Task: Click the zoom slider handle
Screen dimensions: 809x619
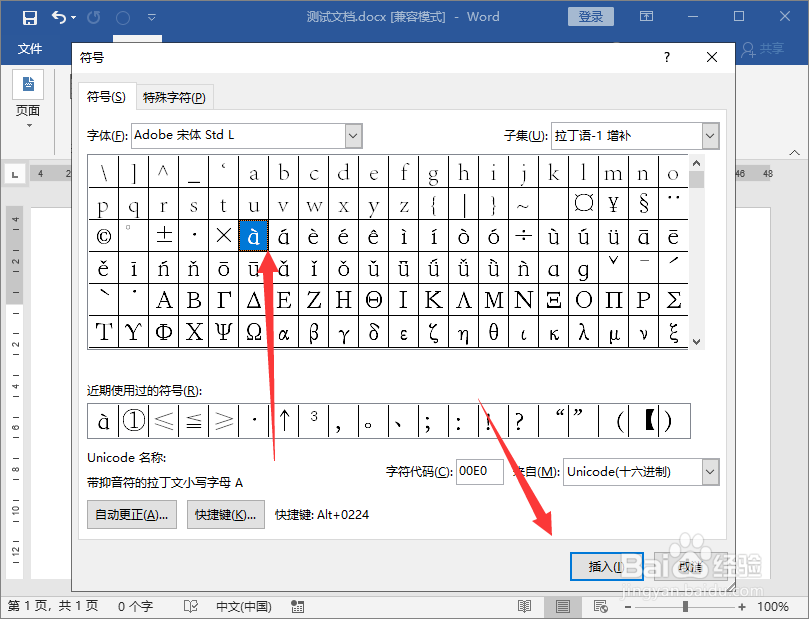Action: point(685,607)
